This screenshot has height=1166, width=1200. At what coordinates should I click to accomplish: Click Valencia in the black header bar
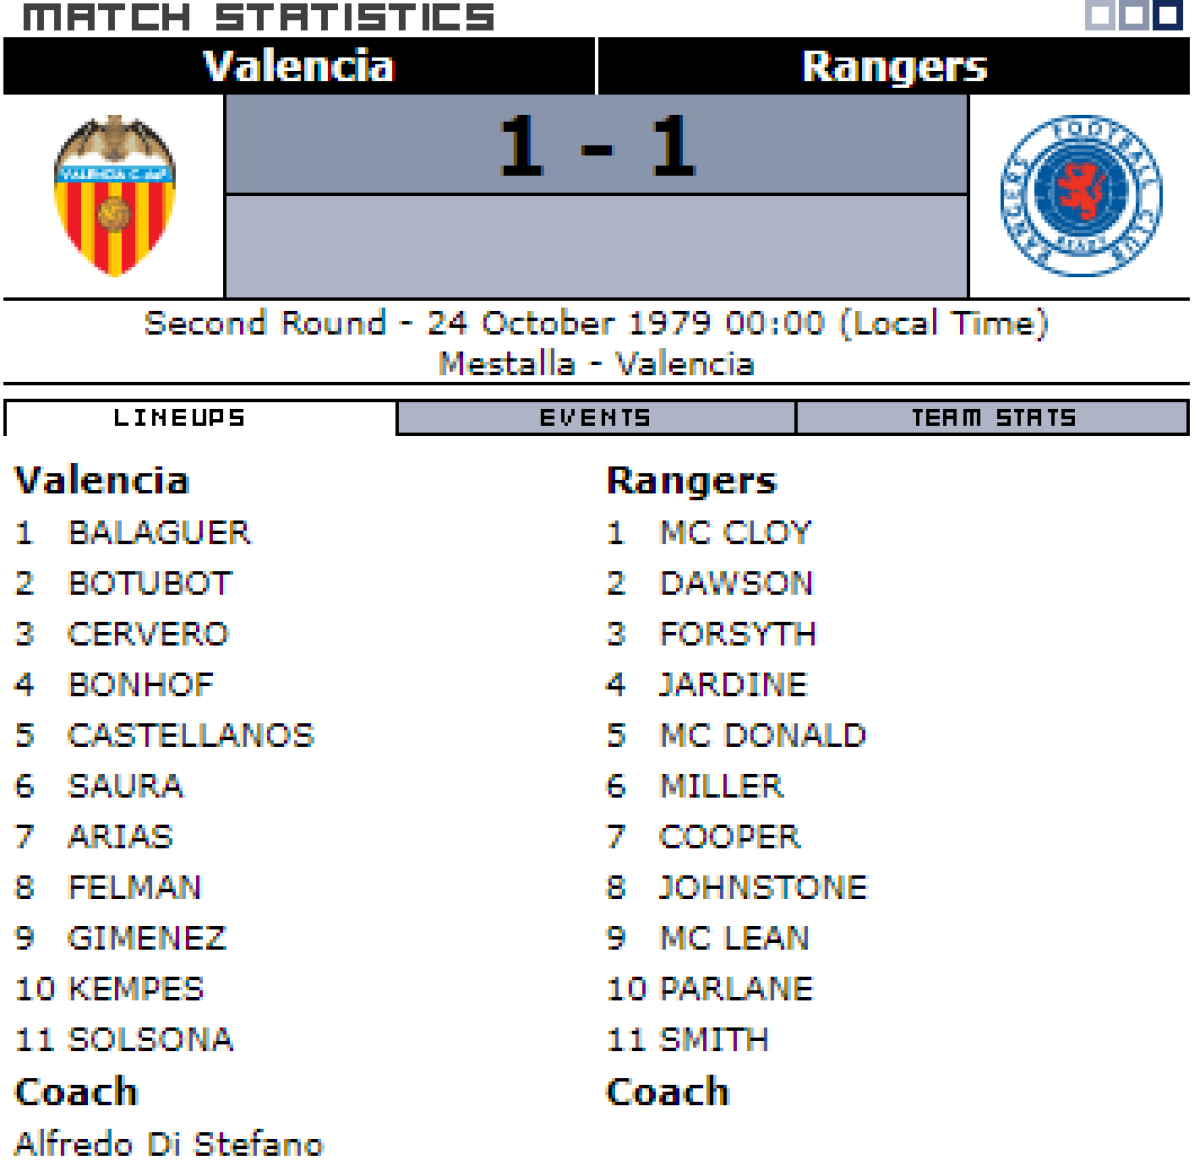point(299,67)
